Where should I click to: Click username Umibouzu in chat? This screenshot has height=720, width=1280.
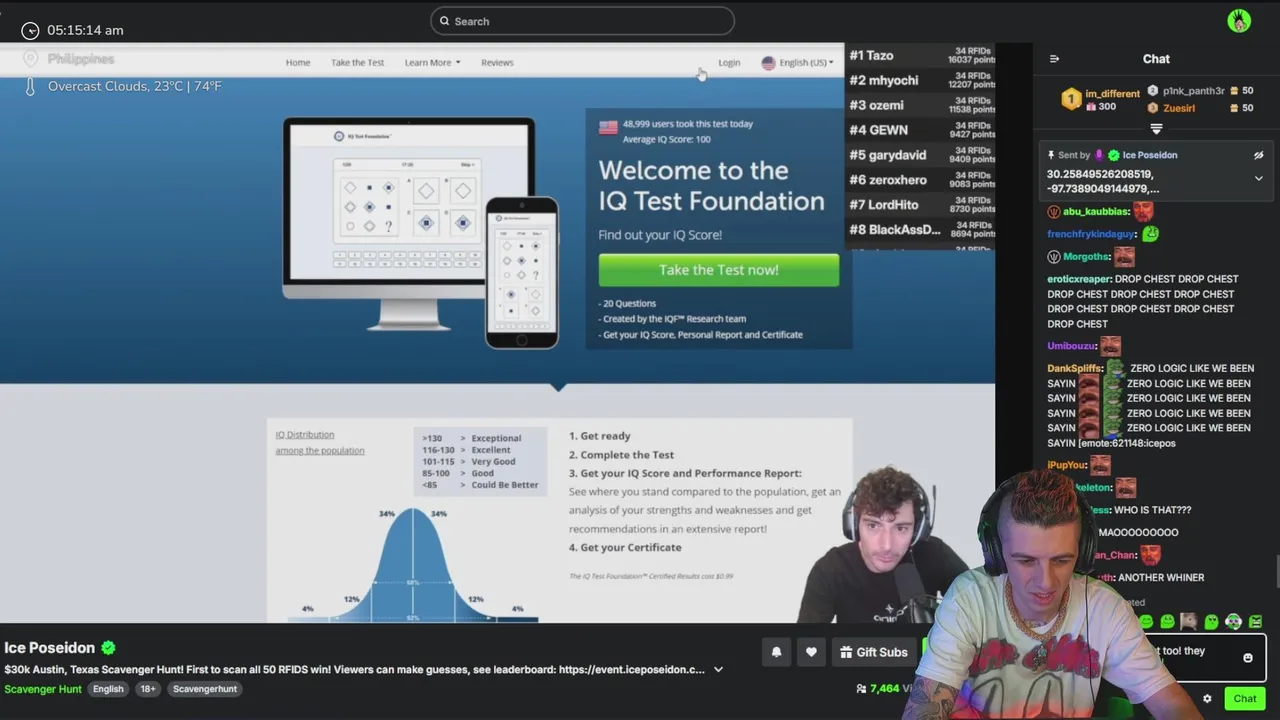1072,346
